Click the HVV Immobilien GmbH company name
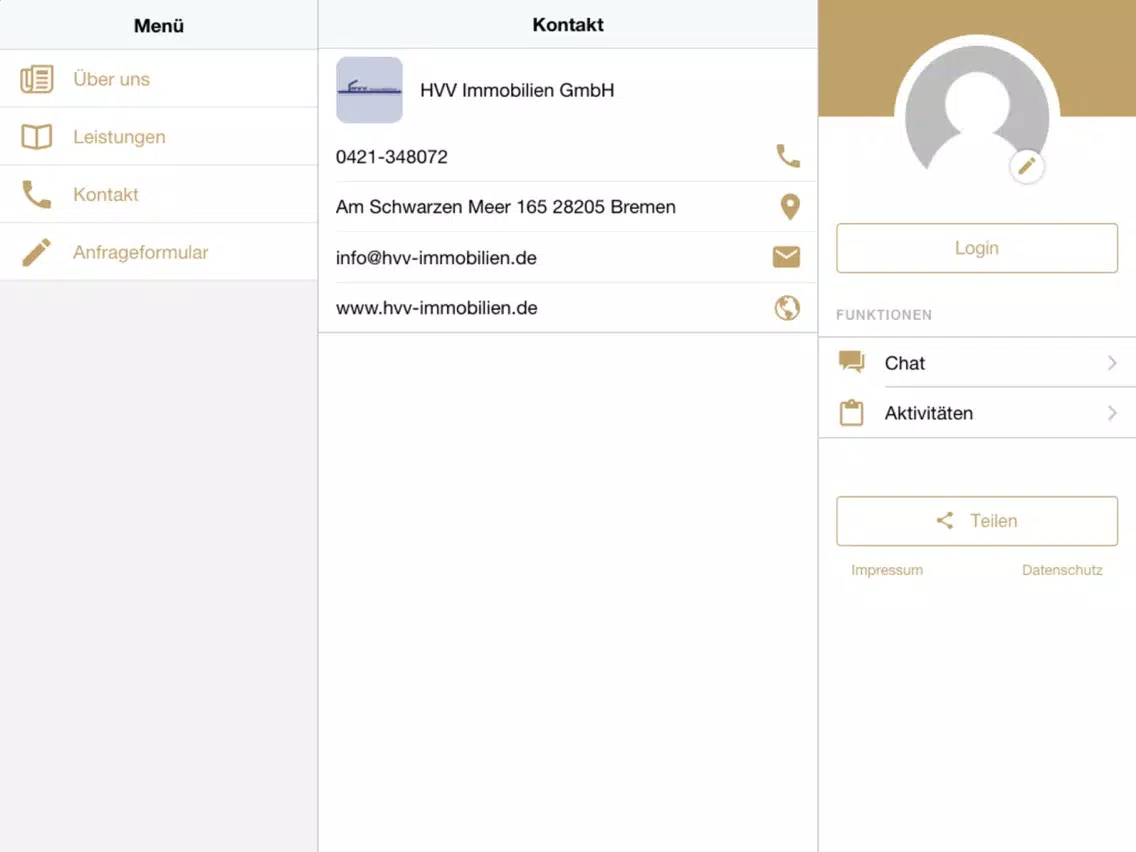 pos(517,90)
